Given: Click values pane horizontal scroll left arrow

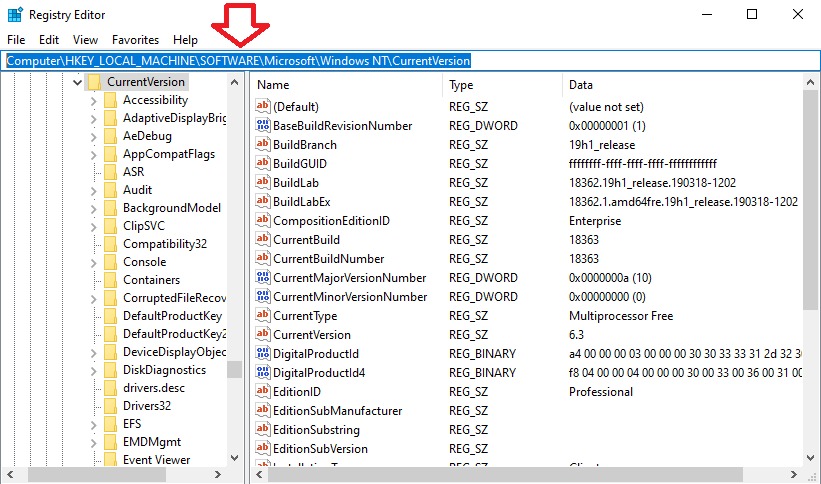Looking at the screenshot, I should (260, 475).
